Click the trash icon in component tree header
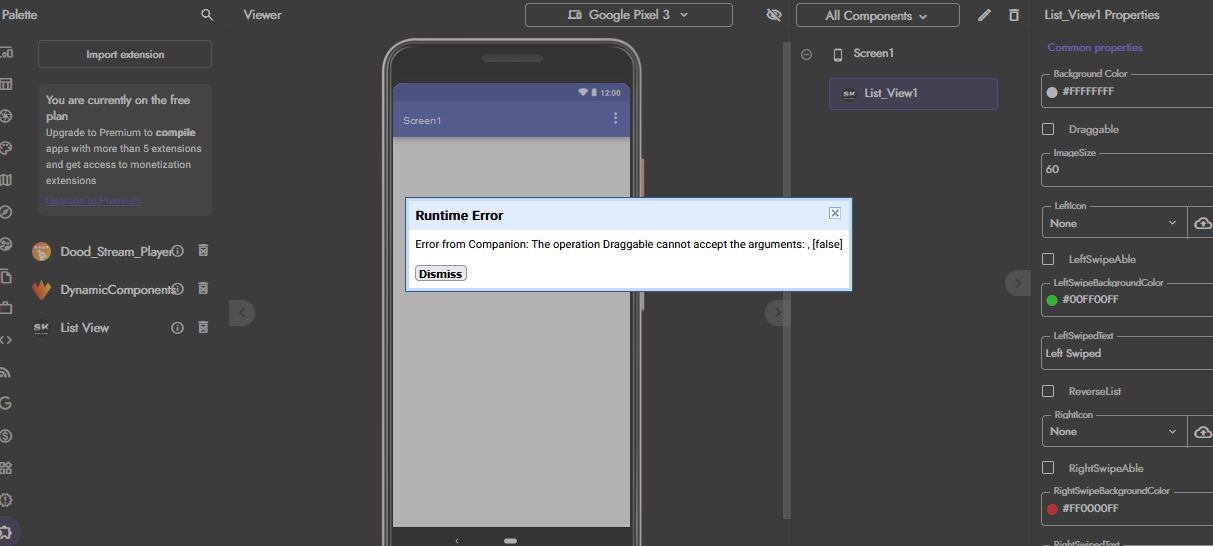The image size is (1213, 546). click(1014, 15)
